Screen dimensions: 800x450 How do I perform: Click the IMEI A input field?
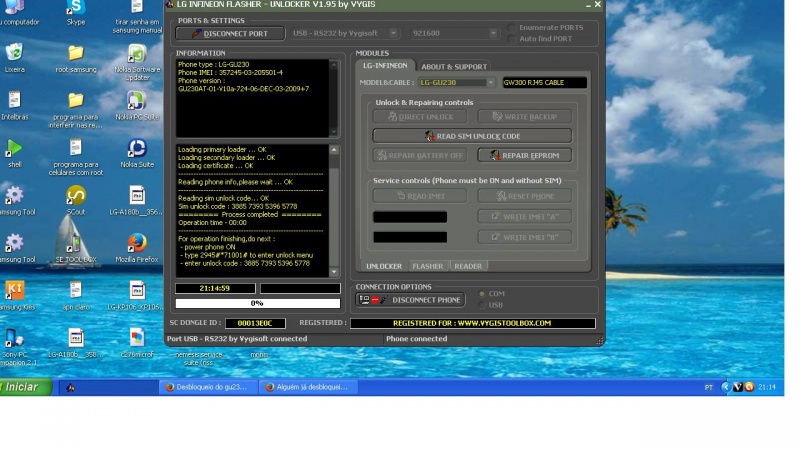pos(410,217)
